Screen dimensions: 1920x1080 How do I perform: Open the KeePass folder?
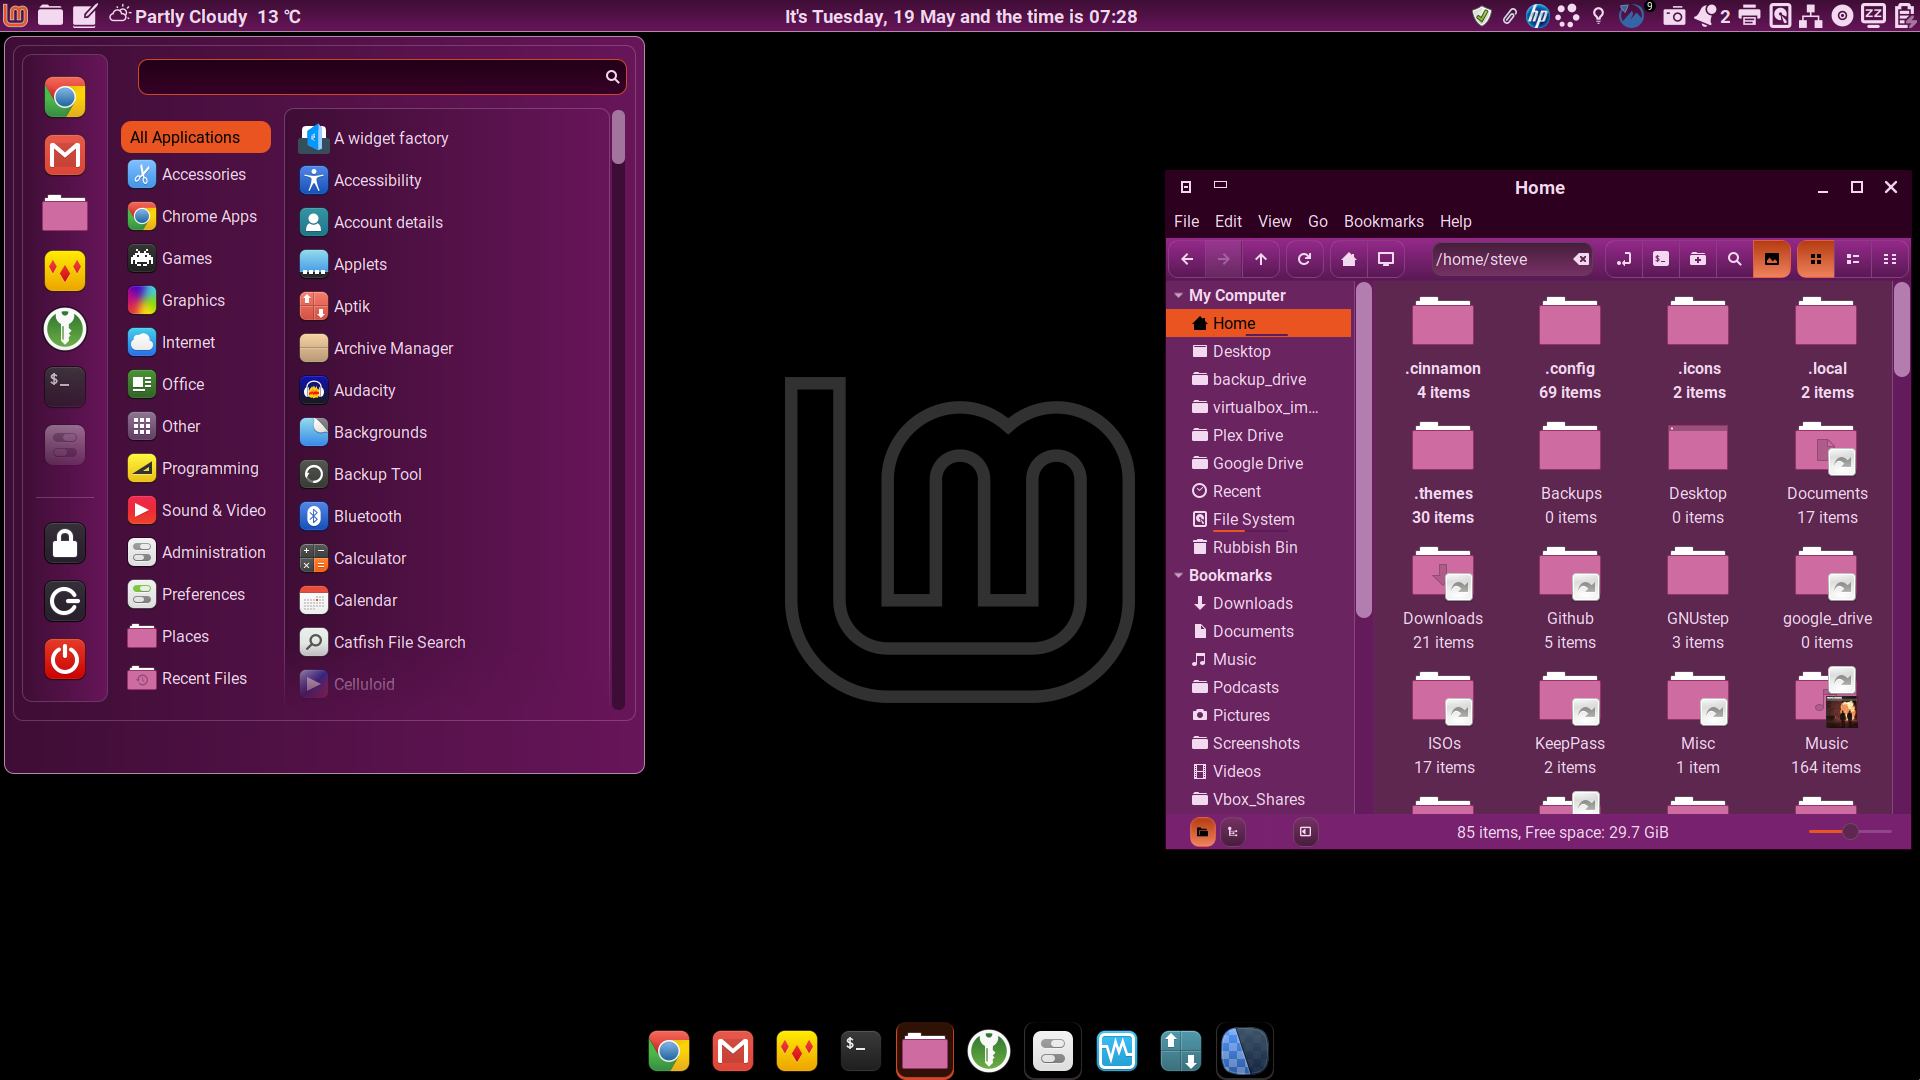[x=1570, y=722]
